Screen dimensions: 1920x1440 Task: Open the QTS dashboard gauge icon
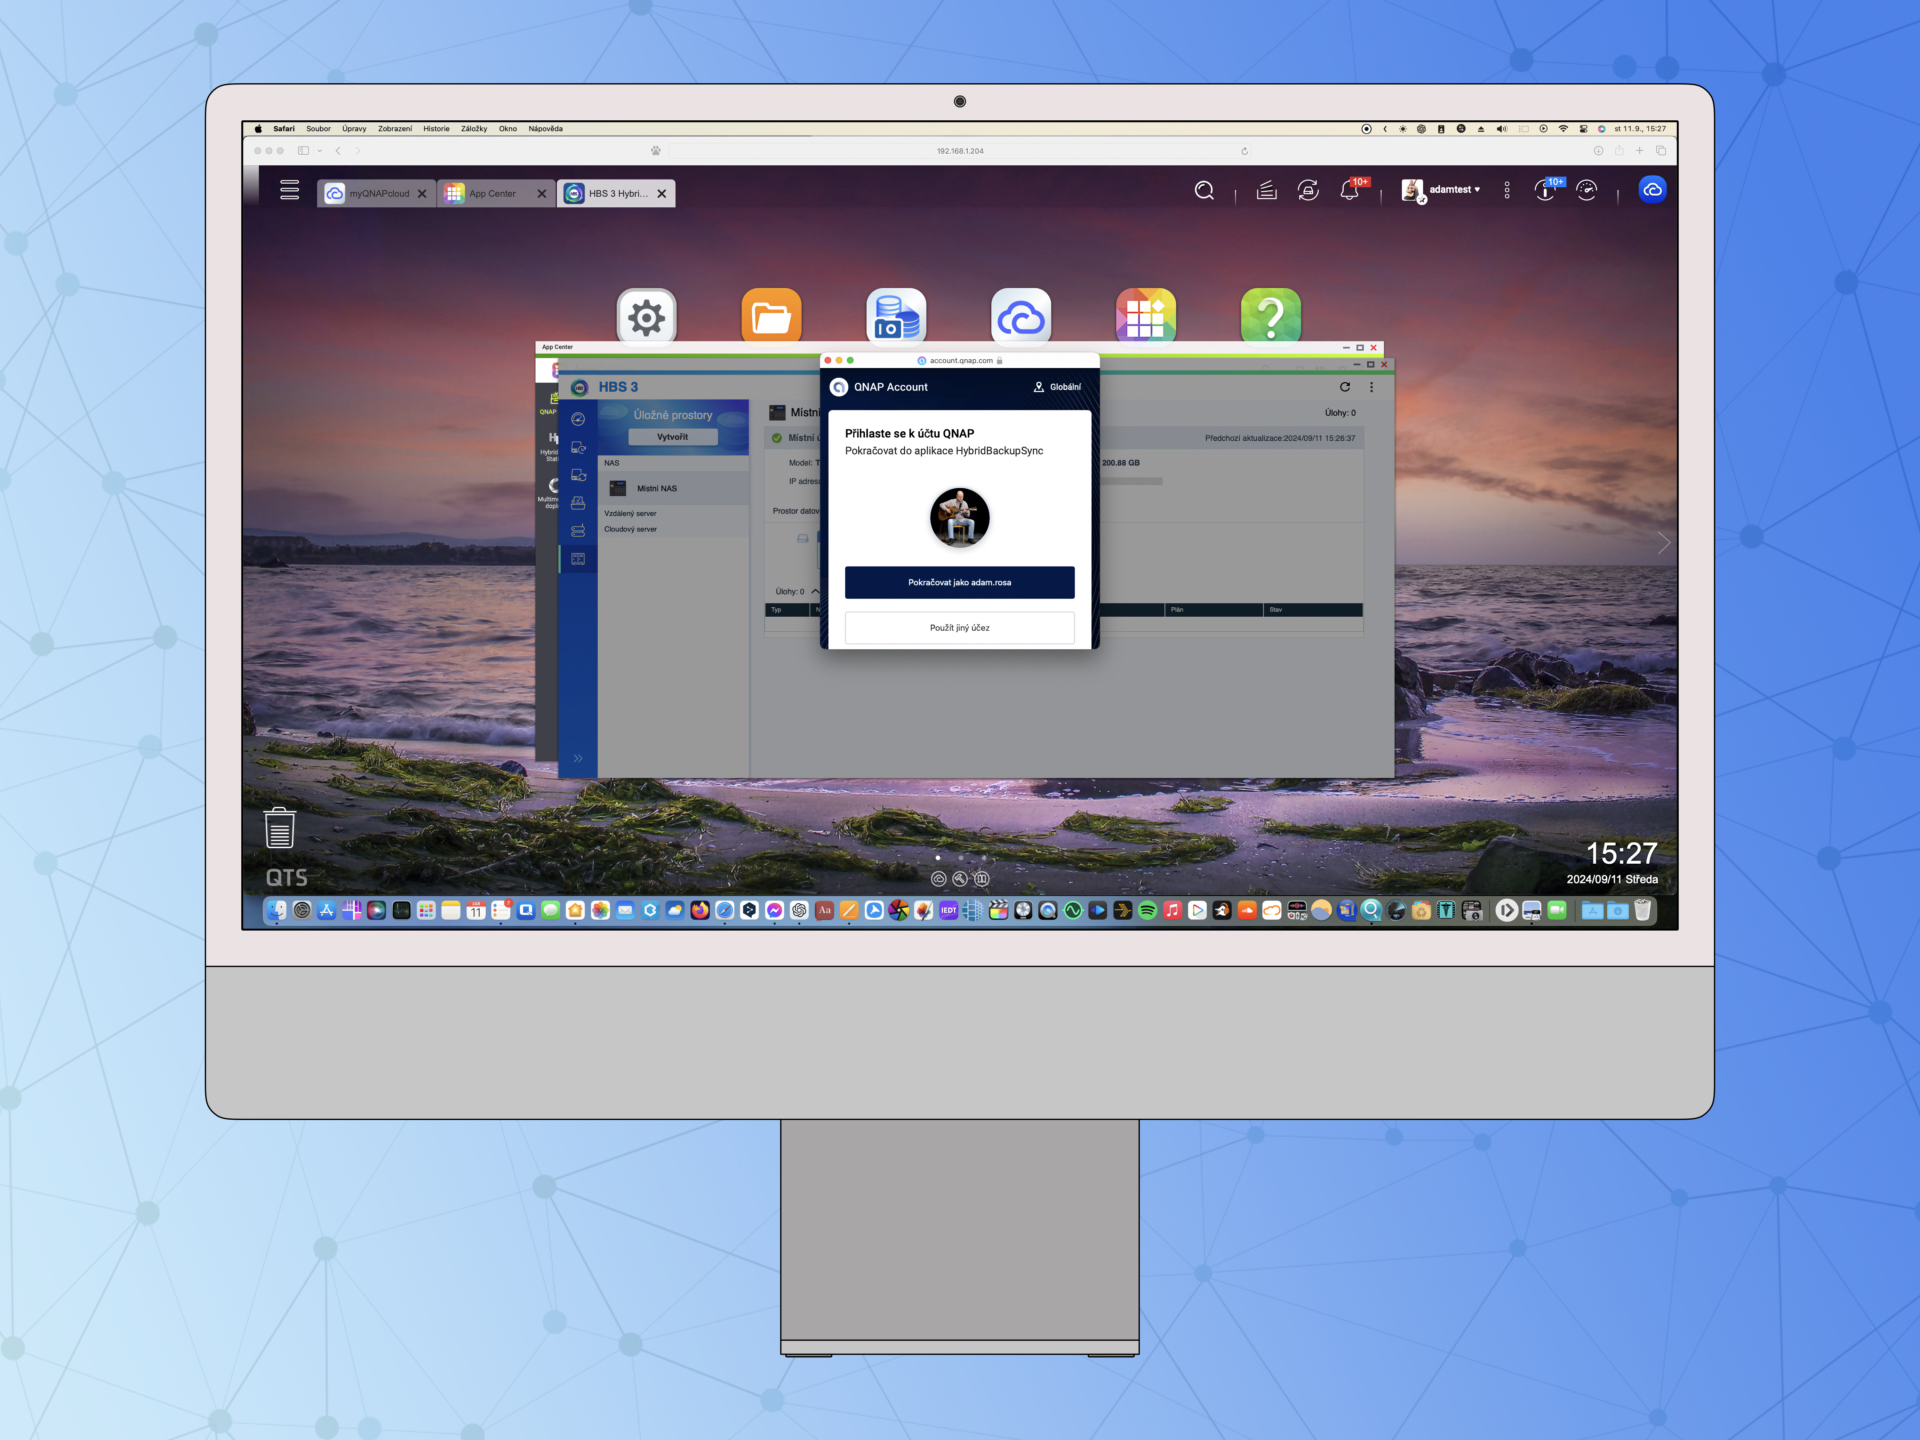1587,190
